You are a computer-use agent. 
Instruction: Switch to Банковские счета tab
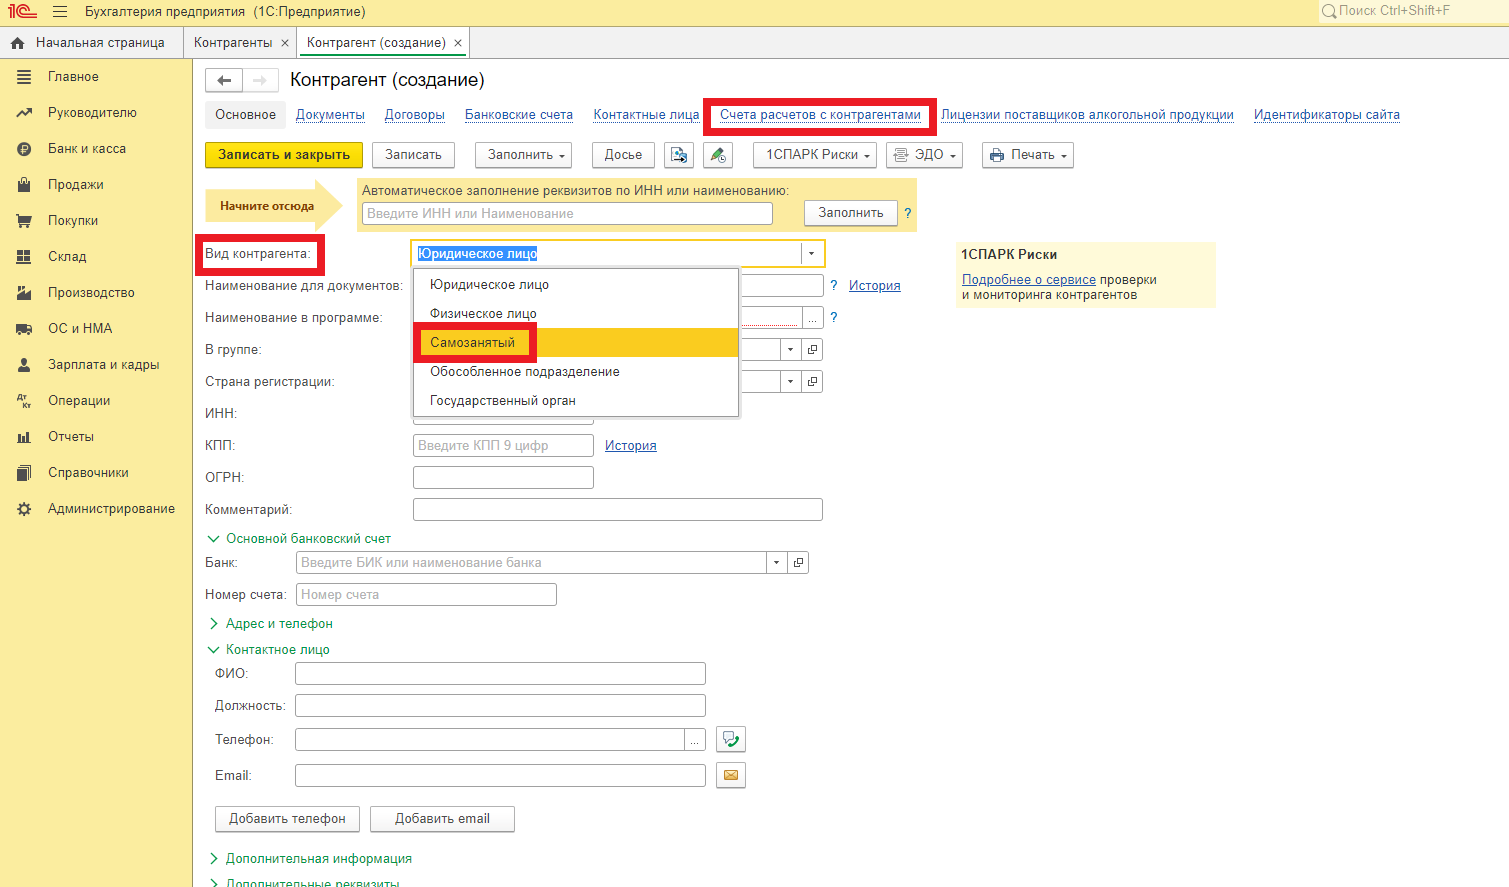tap(518, 115)
